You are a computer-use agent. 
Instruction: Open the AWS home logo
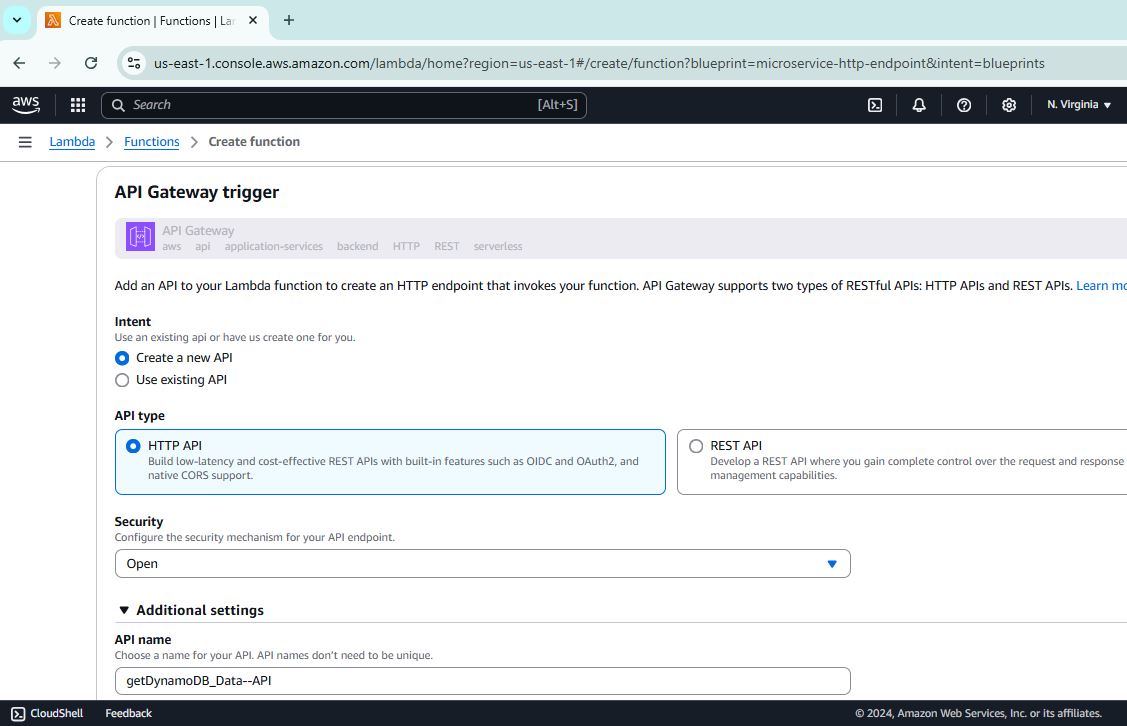(26, 105)
